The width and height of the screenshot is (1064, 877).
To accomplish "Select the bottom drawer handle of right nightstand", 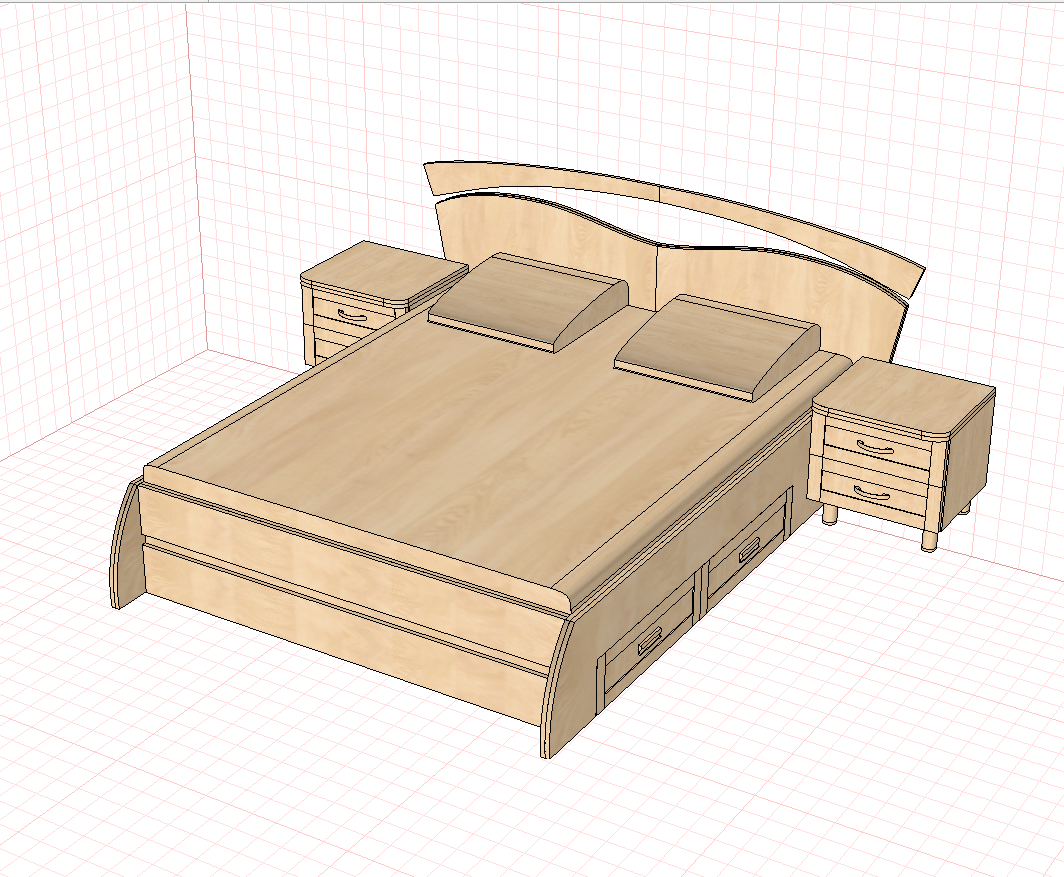I will coord(871,493).
